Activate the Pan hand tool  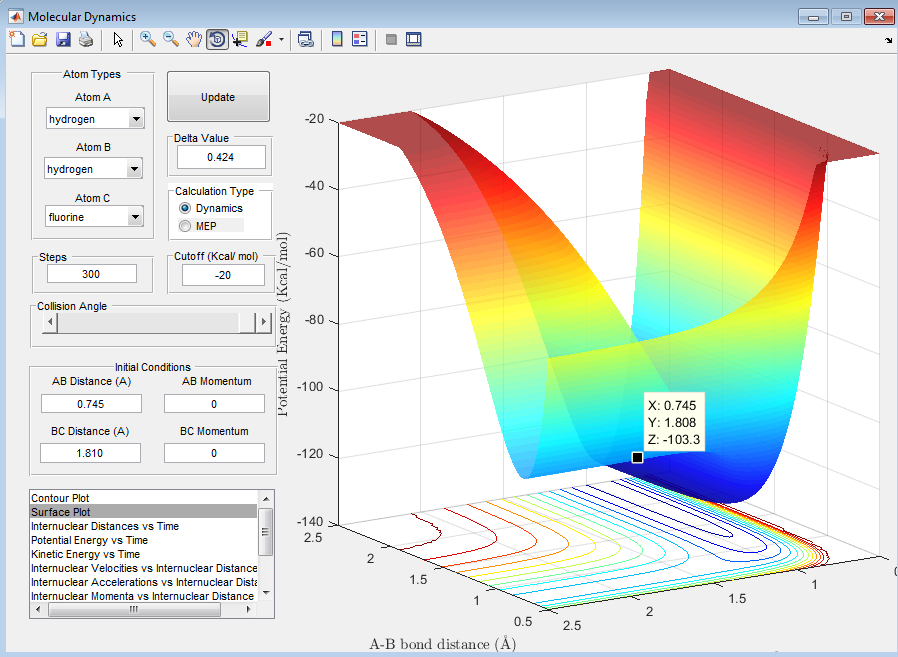[x=194, y=39]
